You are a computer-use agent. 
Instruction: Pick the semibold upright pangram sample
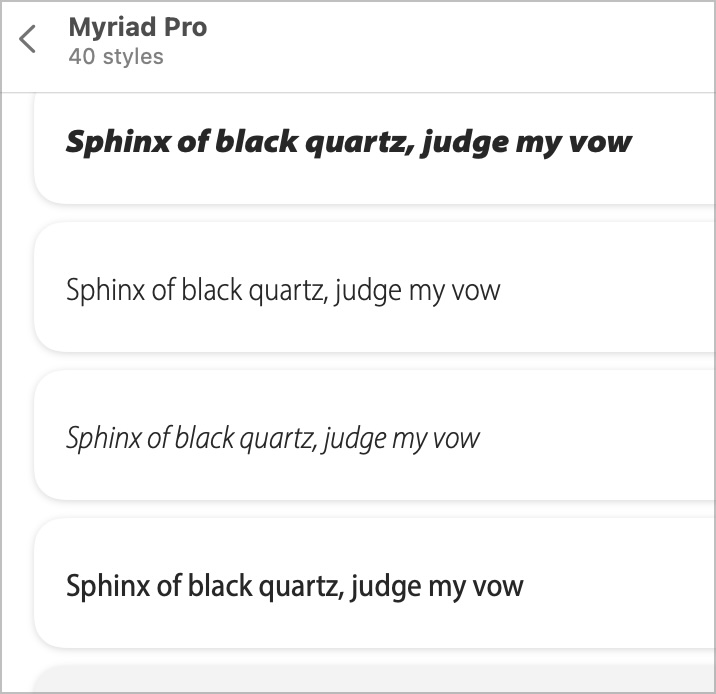(x=294, y=586)
